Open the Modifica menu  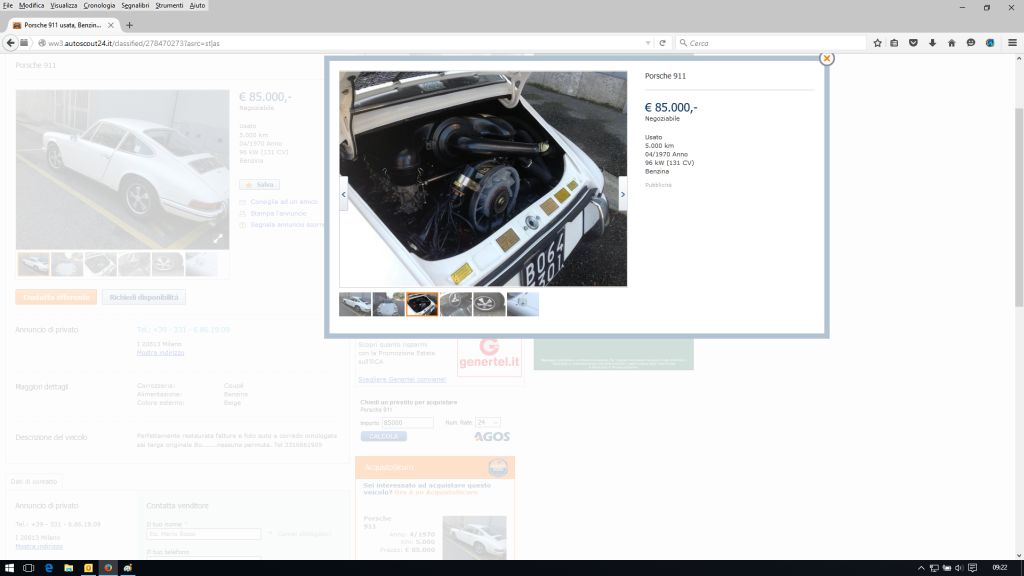point(31,5)
